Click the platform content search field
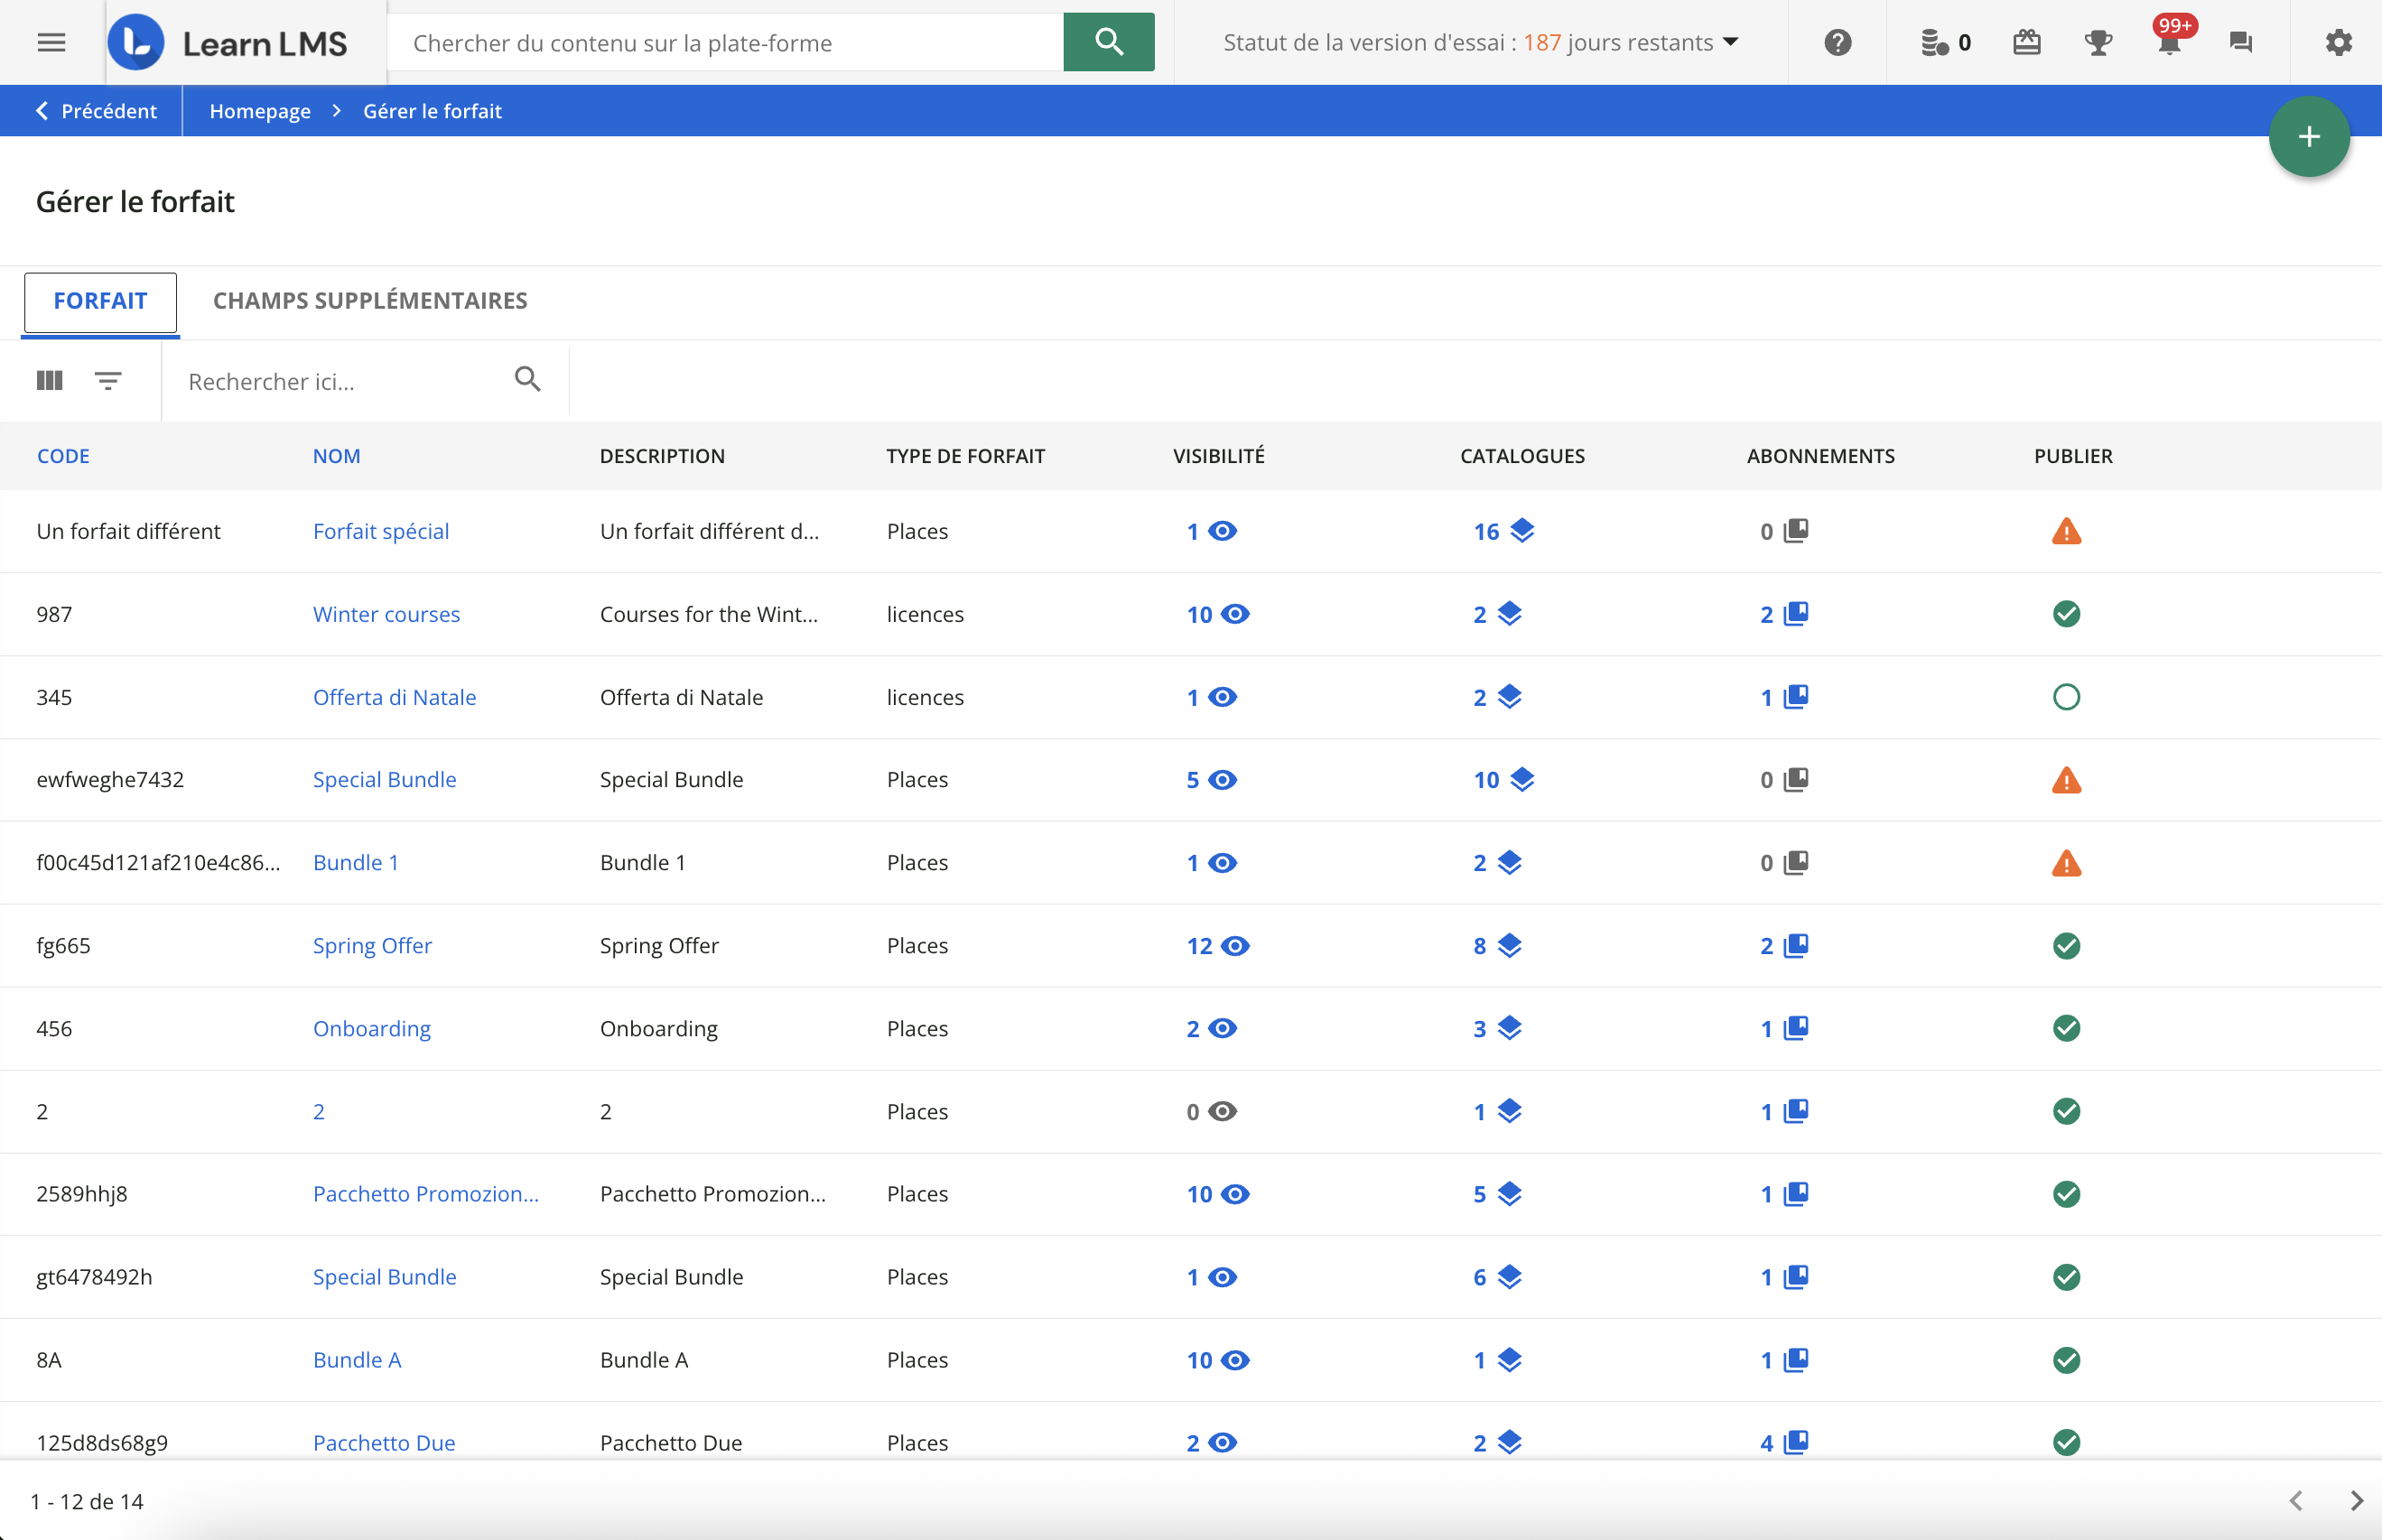 tap(725, 42)
